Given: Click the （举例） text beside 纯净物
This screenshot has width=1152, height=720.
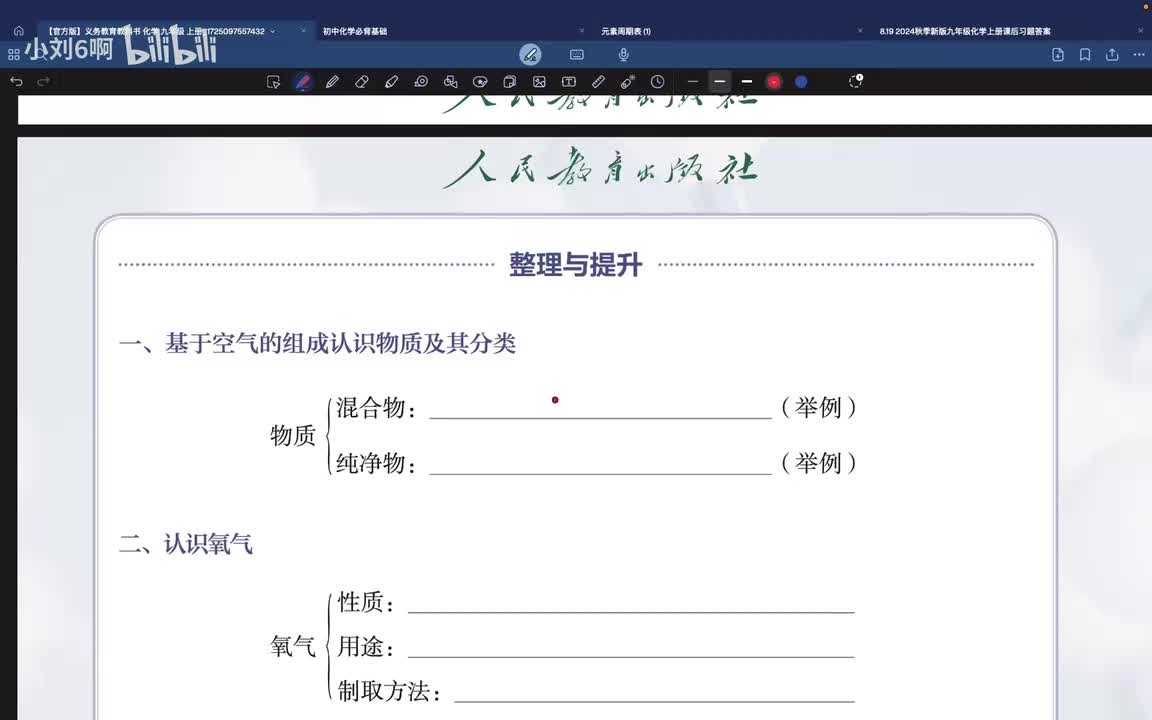Looking at the screenshot, I should (818, 463).
